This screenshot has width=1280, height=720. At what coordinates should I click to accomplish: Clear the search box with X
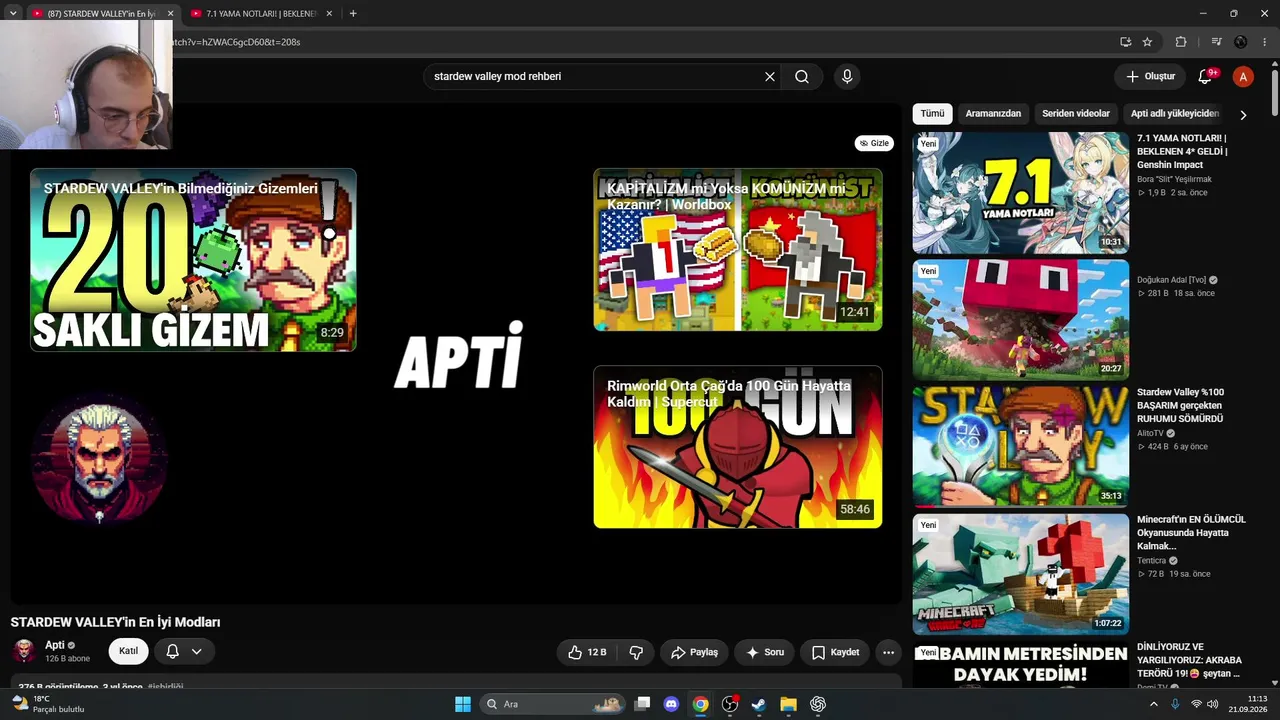(x=770, y=77)
